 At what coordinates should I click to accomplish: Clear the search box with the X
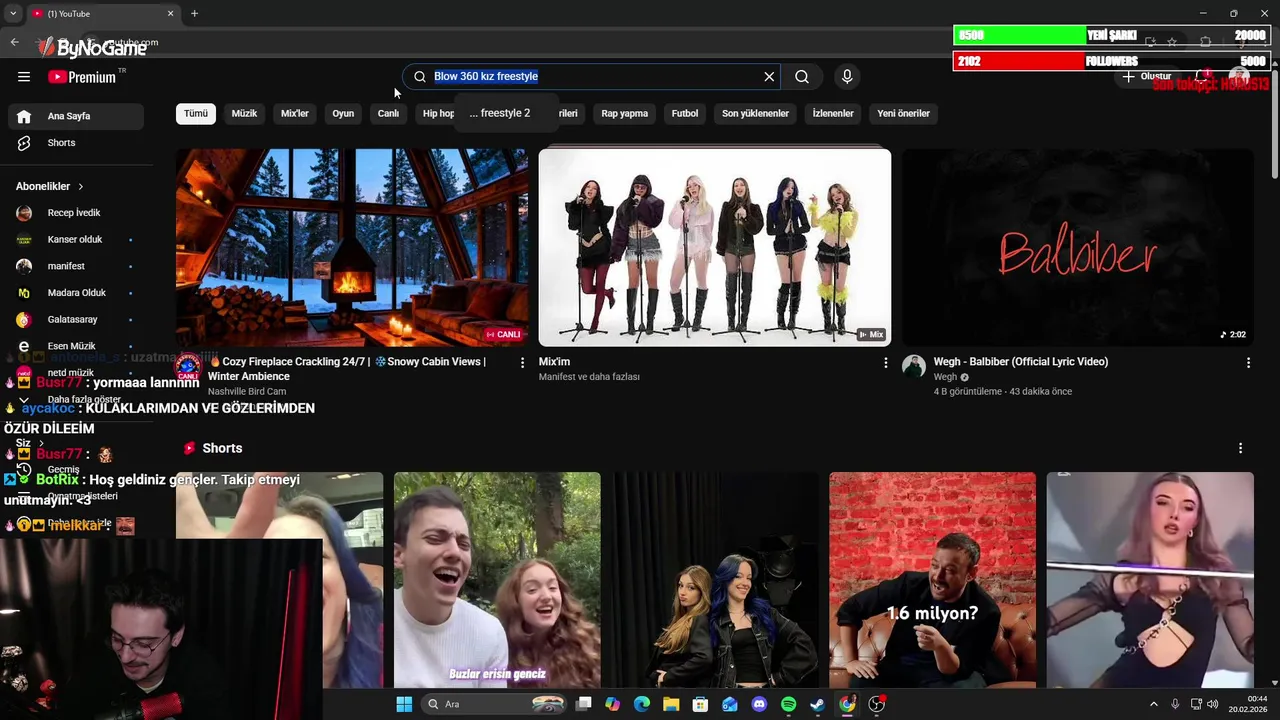769,77
